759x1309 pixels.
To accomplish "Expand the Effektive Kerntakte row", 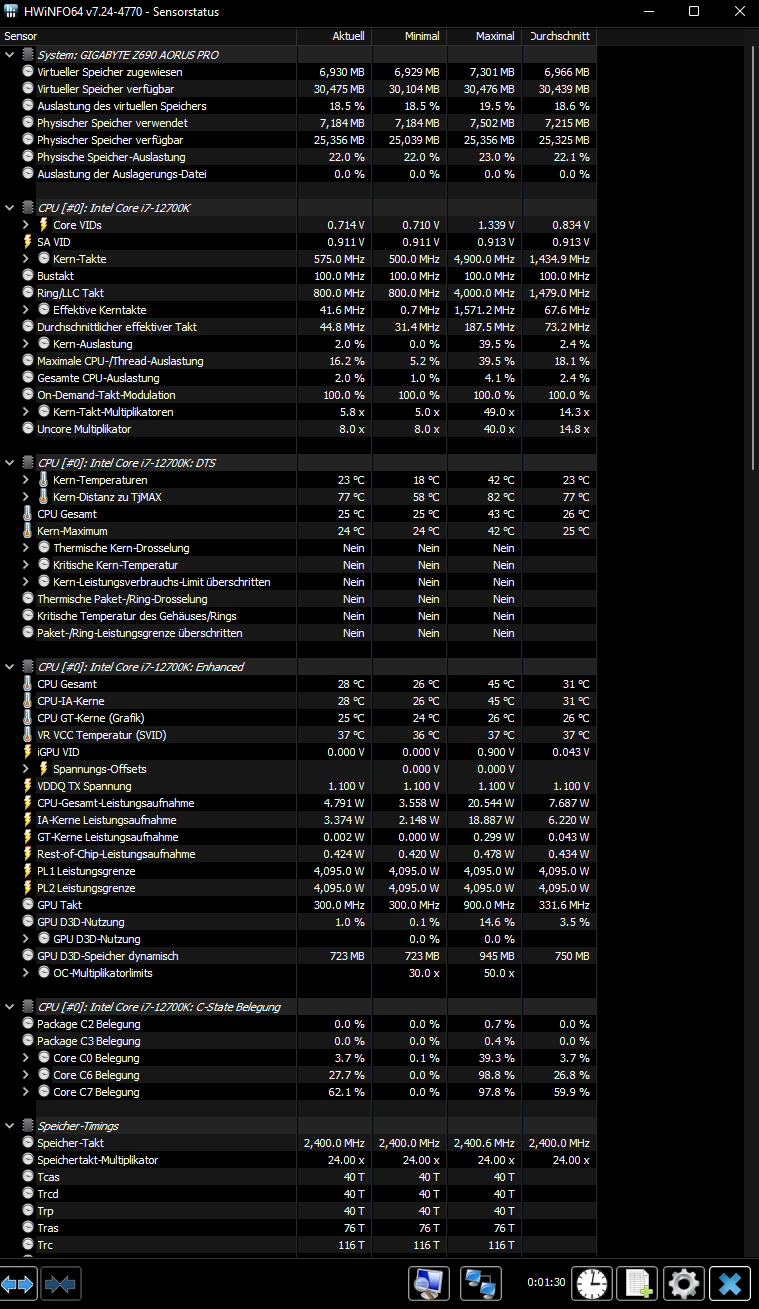I will click(26, 310).
